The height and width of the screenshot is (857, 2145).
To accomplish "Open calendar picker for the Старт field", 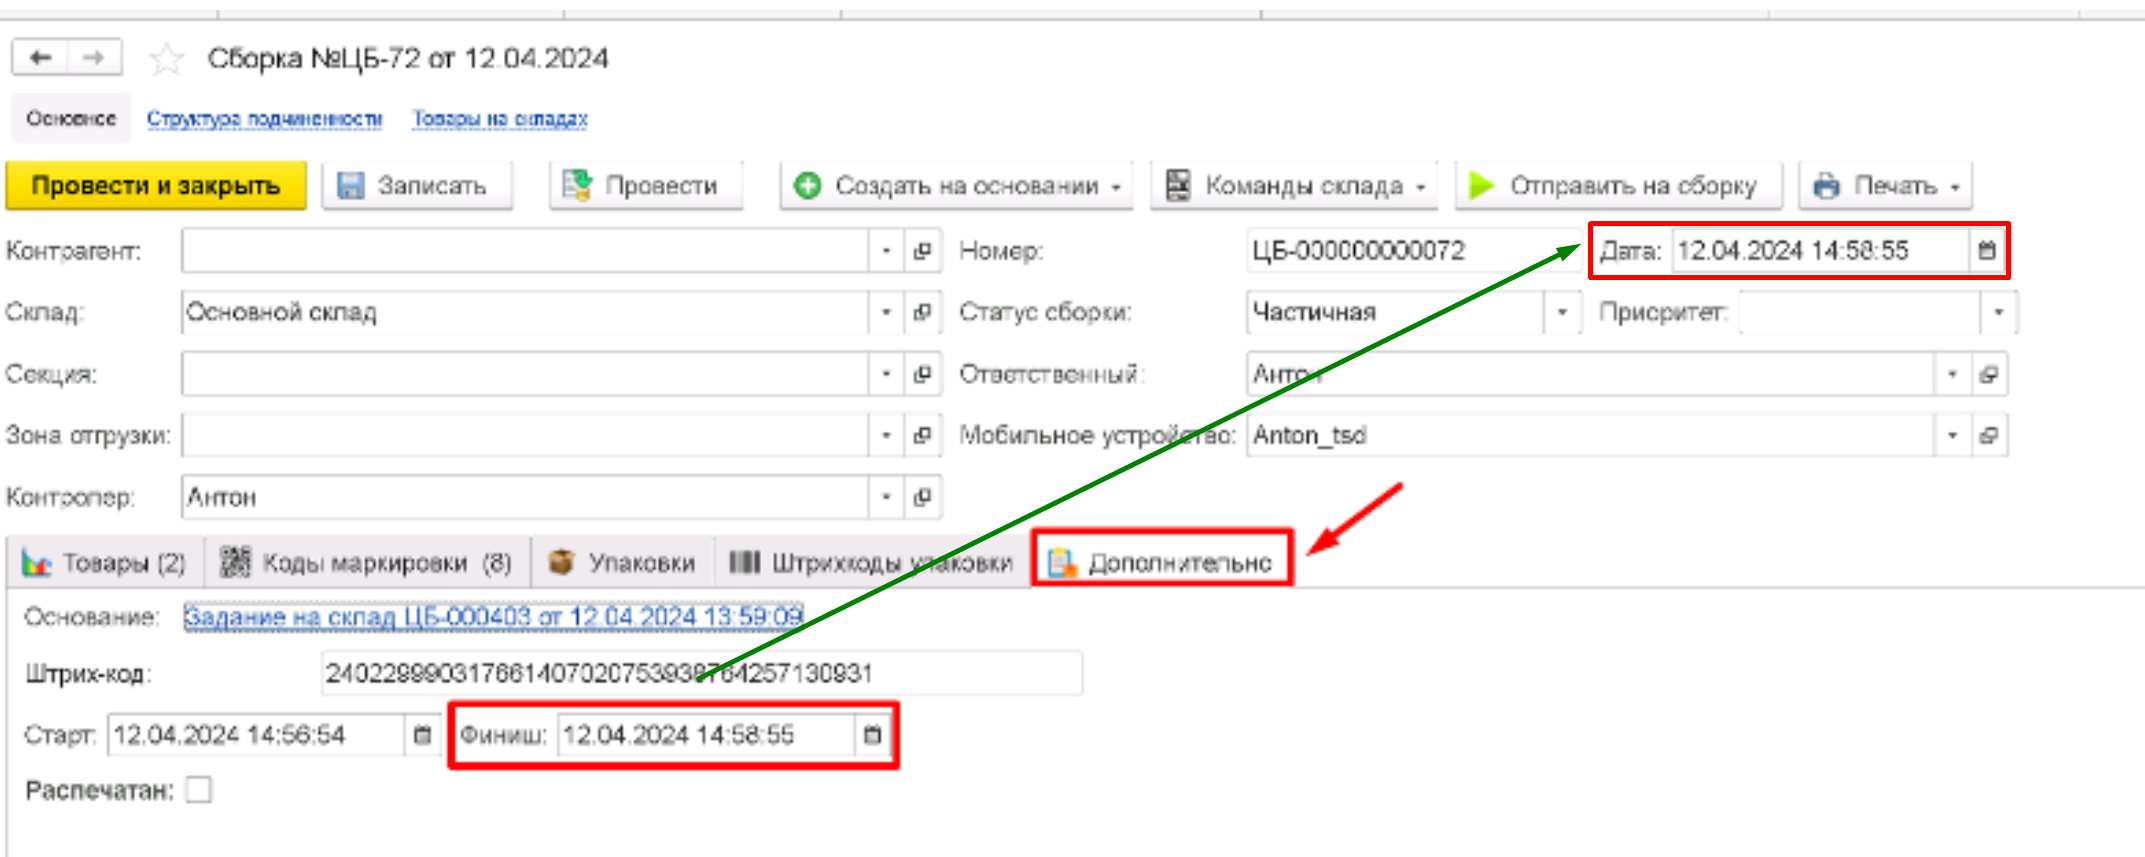I will click(422, 735).
